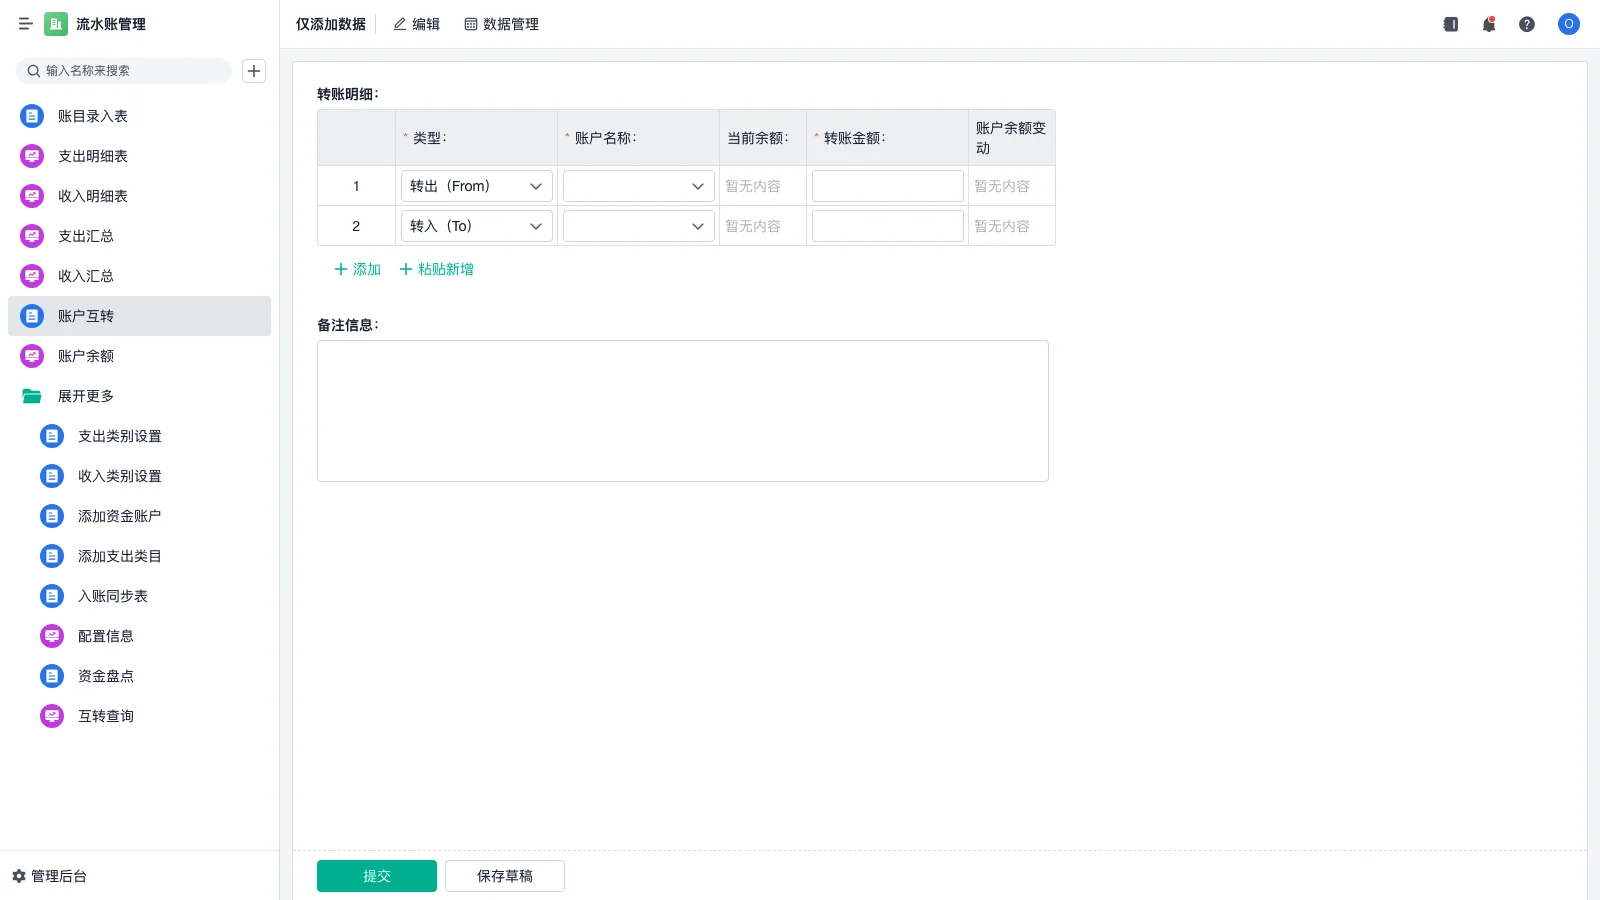Open 账目录入表 in sidebar

pyautogui.click(x=139, y=116)
